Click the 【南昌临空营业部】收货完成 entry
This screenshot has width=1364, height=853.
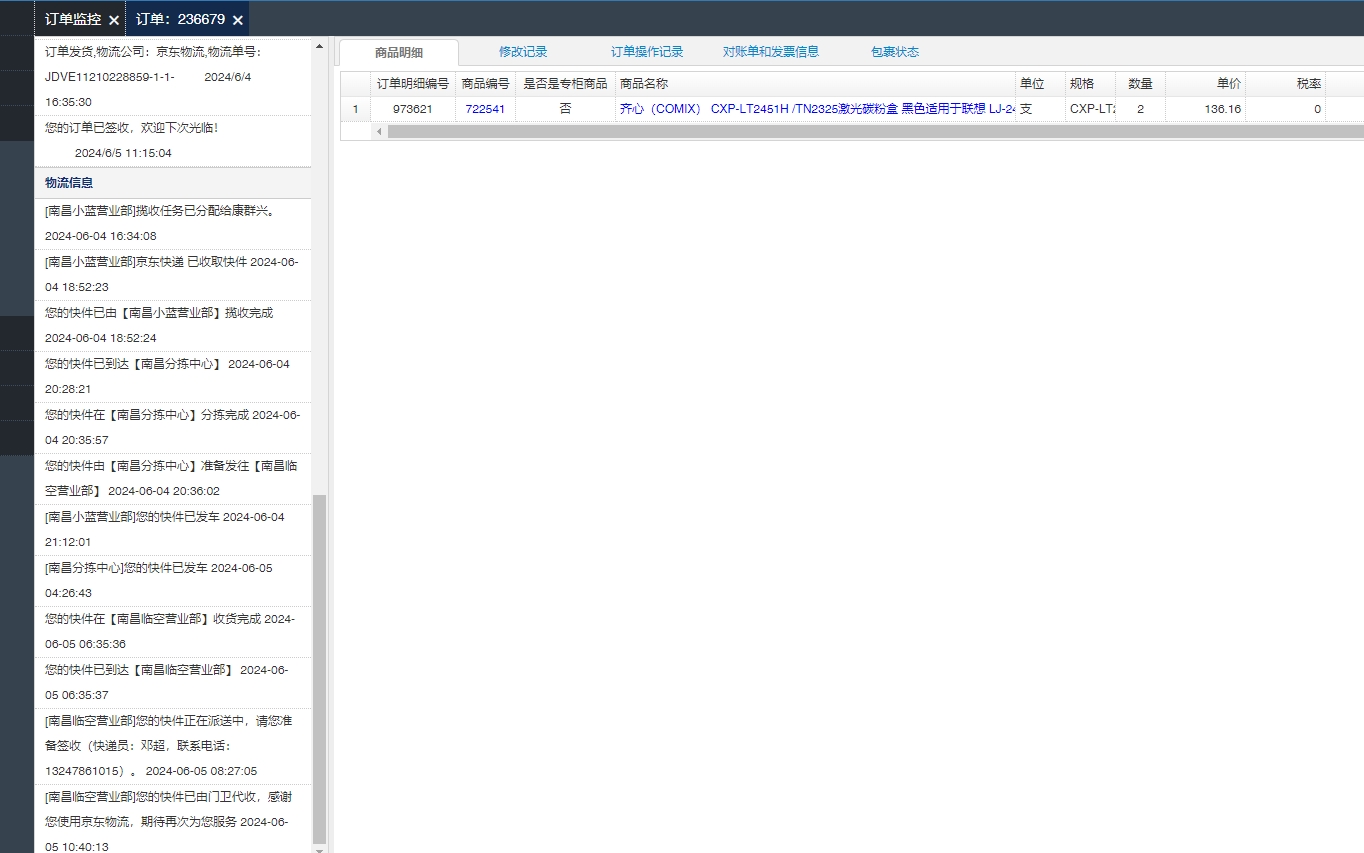click(173, 631)
